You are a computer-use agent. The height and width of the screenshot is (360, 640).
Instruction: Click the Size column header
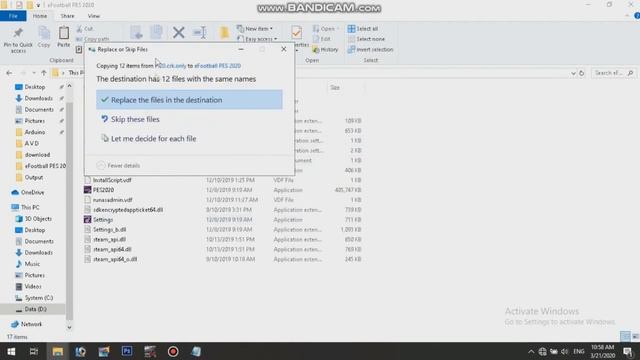tap(335, 88)
